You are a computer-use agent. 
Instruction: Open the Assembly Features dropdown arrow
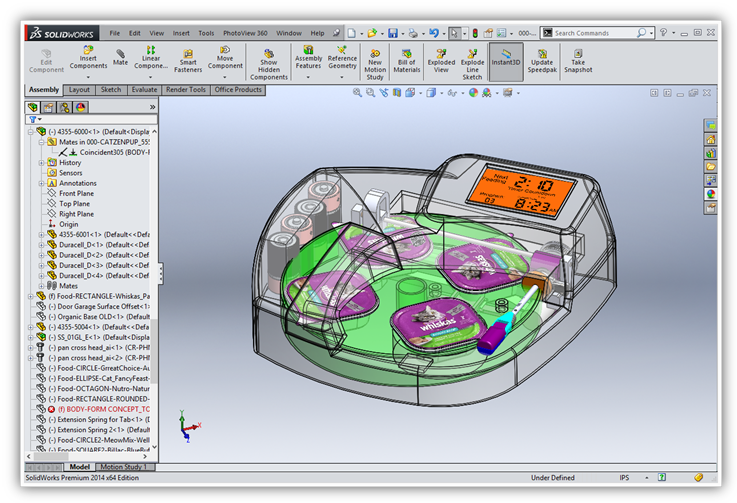tap(308, 75)
